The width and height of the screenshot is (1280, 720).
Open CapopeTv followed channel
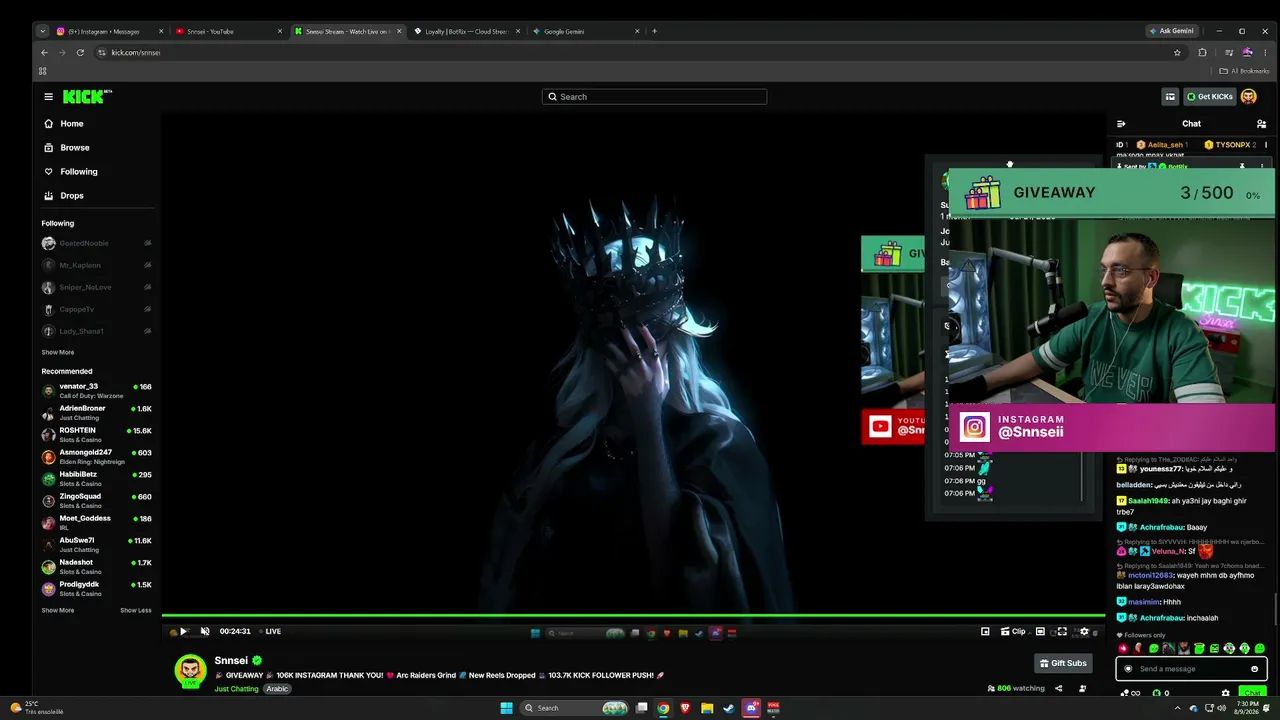96,309
